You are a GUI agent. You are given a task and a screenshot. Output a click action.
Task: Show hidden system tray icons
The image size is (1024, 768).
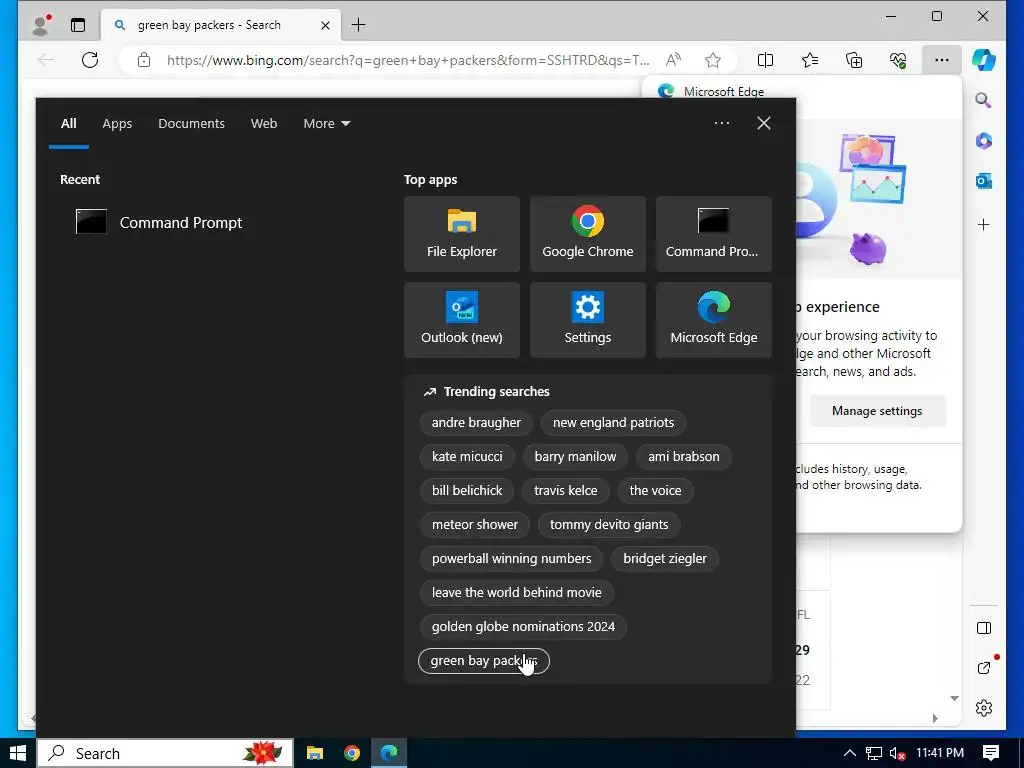click(850, 753)
